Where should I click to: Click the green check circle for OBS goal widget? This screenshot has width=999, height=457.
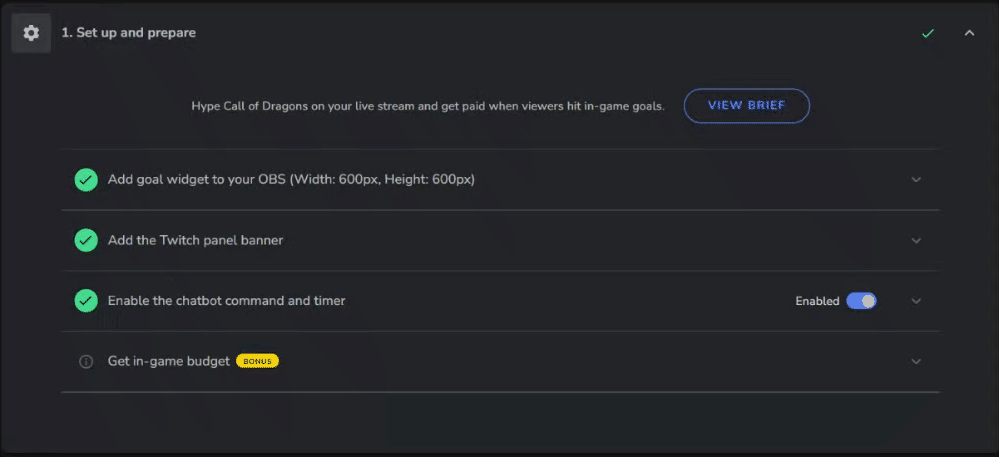pos(86,180)
